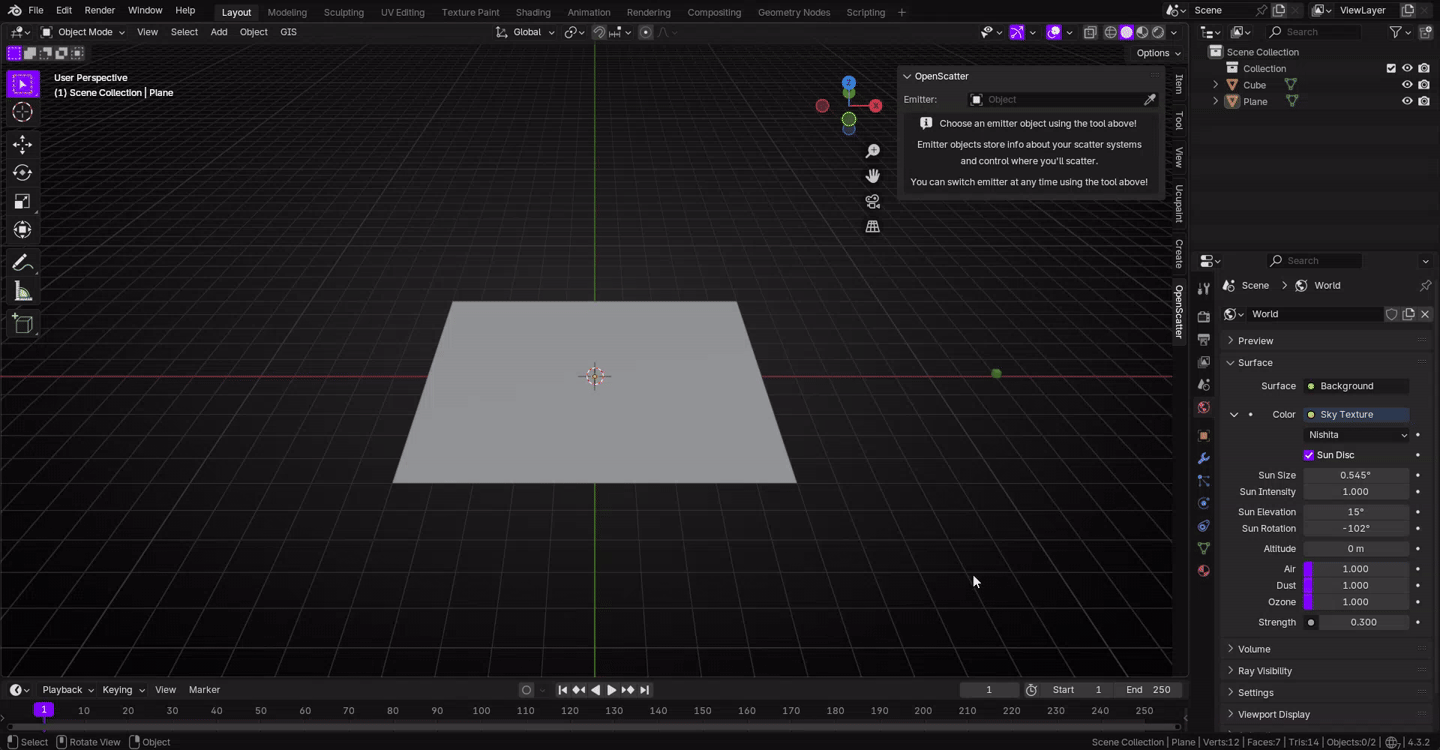Select the 3D Cursor tool
Screen dimensions: 1440x750
pyautogui.click(x=22, y=113)
